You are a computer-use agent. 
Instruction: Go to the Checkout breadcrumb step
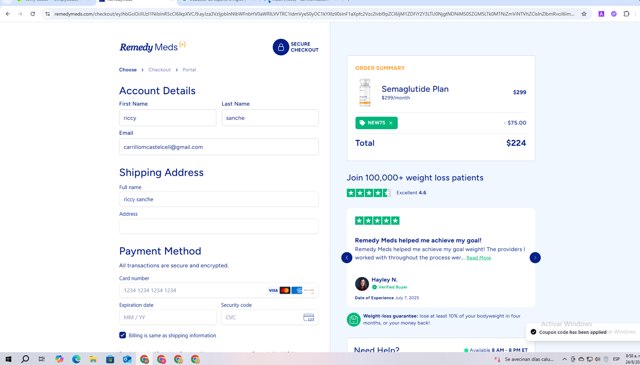pos(159,70)
